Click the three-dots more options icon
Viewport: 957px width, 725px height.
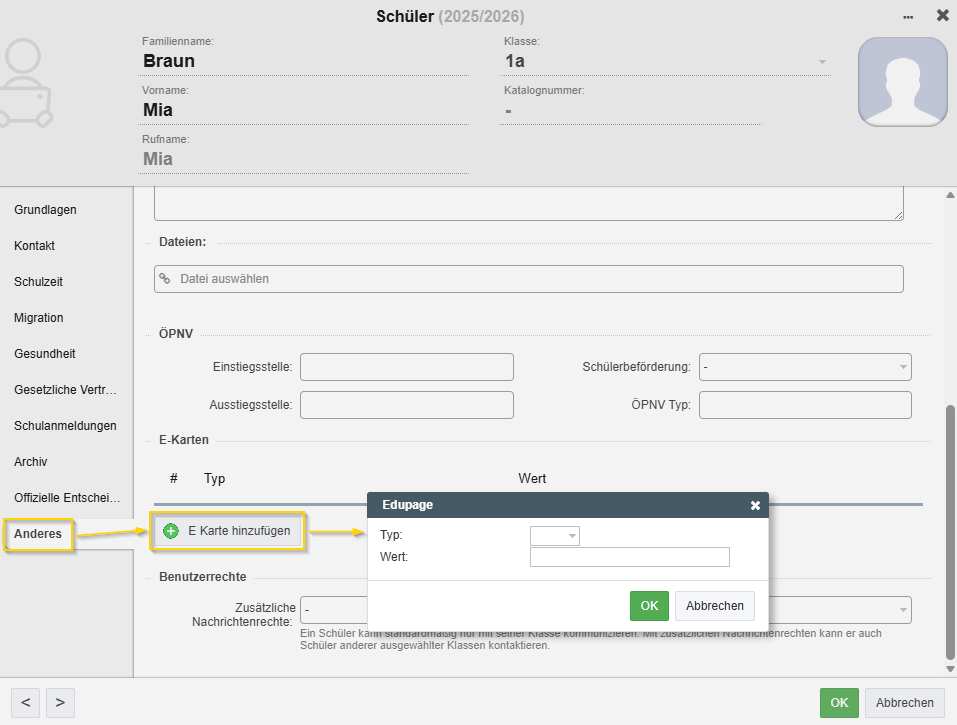[x=907, y=17]
